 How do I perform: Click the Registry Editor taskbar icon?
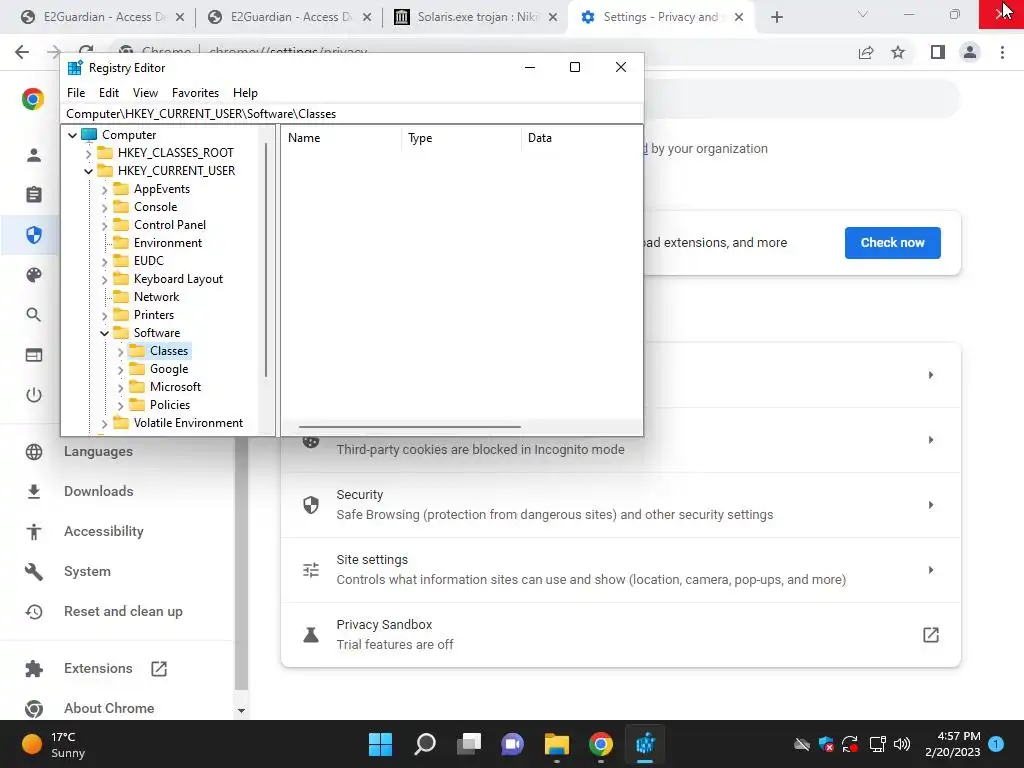pos(645,744)
